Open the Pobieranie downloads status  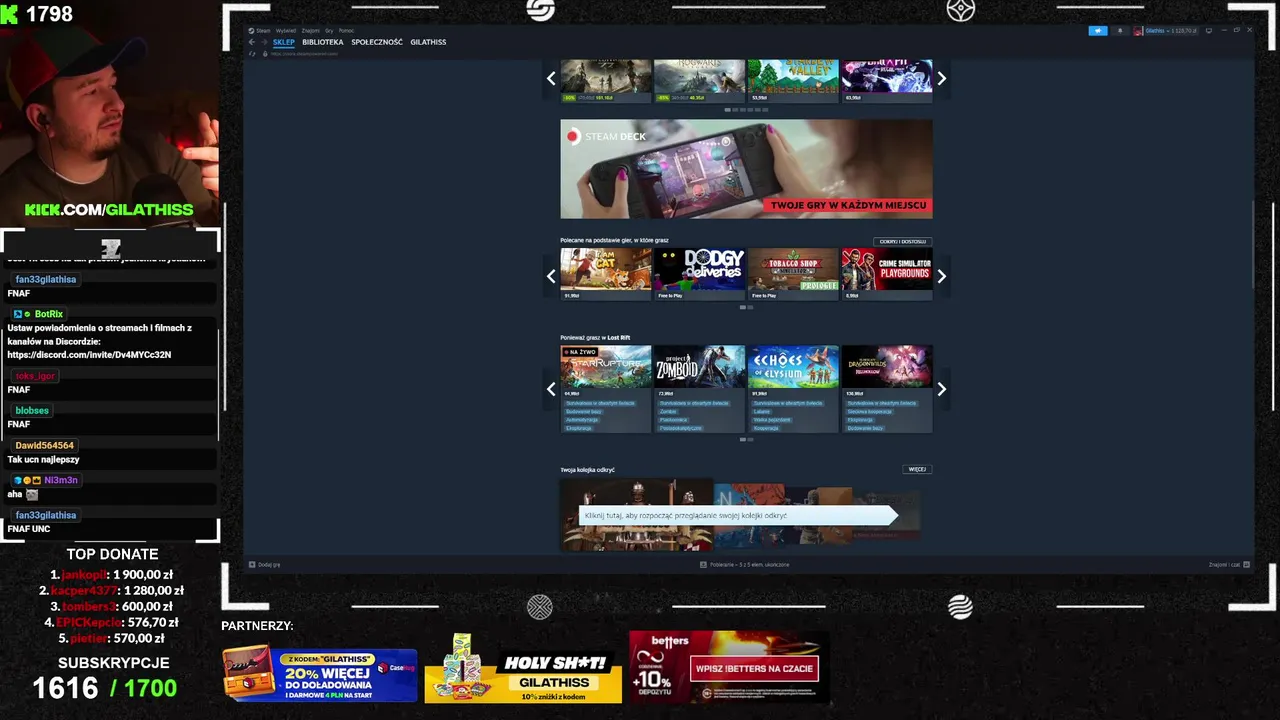(x=745, y=564)
